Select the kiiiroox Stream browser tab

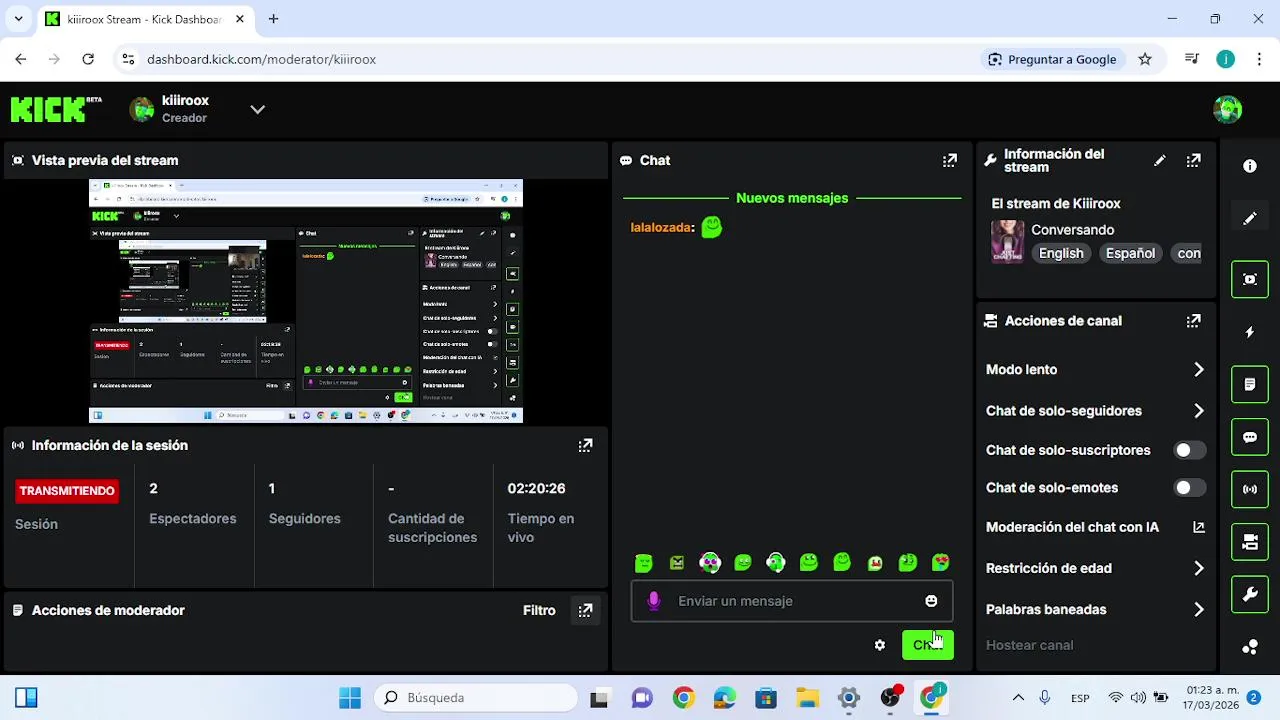click(146, 19)
